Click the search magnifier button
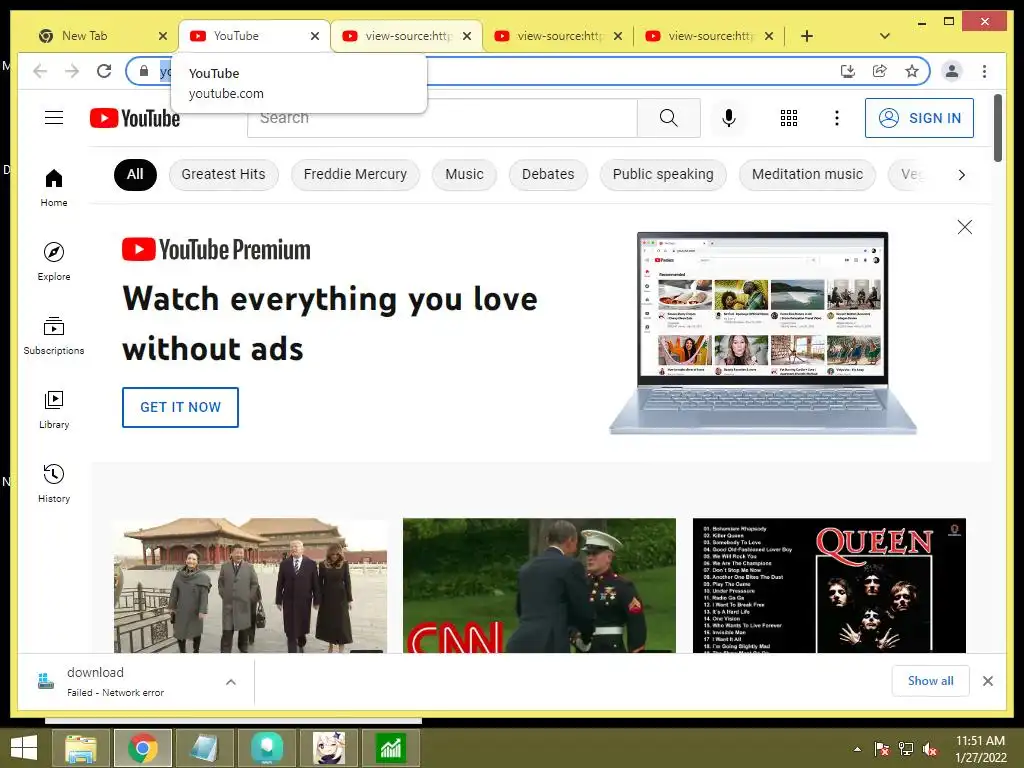This screenshot has height=768, width=1024. [668, 118]
